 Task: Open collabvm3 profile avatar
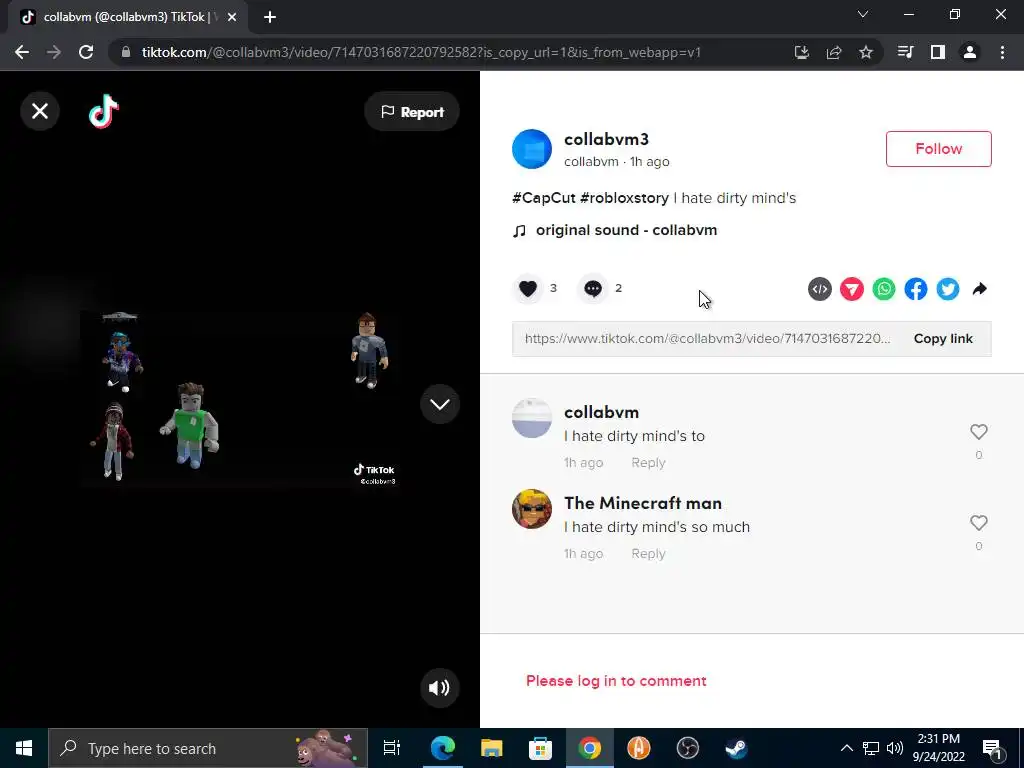coord(532,149)
